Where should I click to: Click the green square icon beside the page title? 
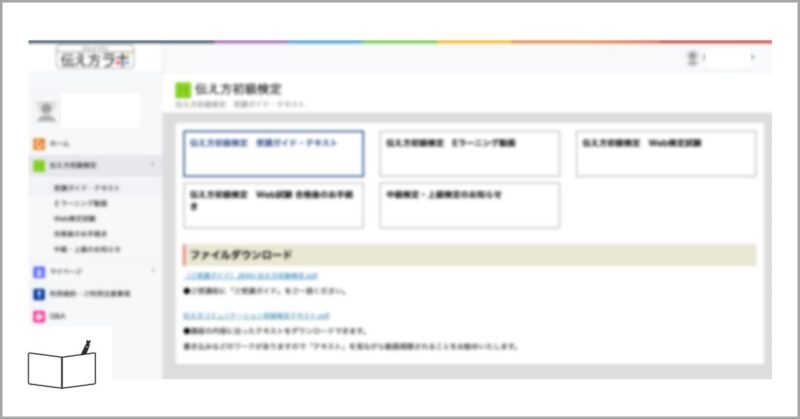tap(183, 90)
